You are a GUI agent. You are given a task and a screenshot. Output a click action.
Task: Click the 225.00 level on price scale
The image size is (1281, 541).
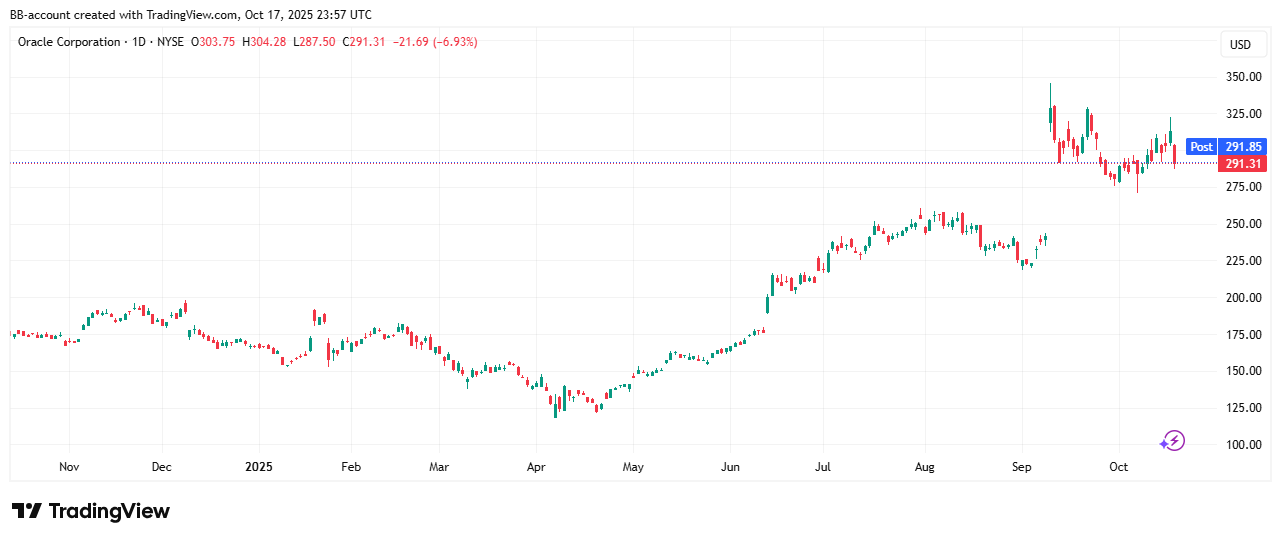pos(1243,261)
